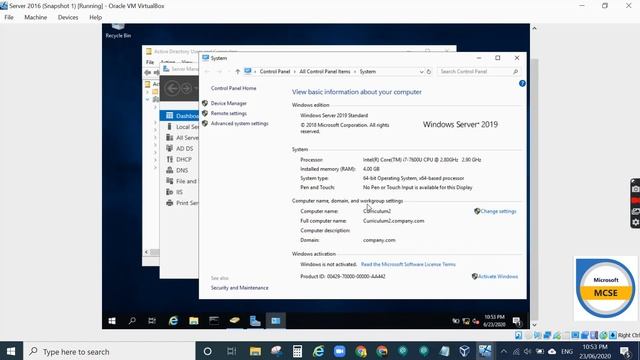
Task: Open File menu in Active Directory window
Action: pos(150,62)
